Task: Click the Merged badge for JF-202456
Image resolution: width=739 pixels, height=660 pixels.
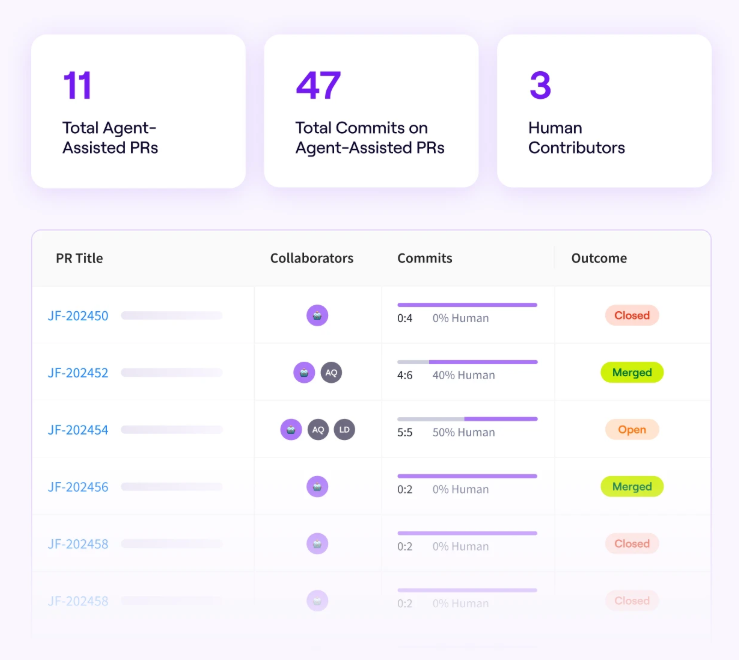Action: coord(632,487)
